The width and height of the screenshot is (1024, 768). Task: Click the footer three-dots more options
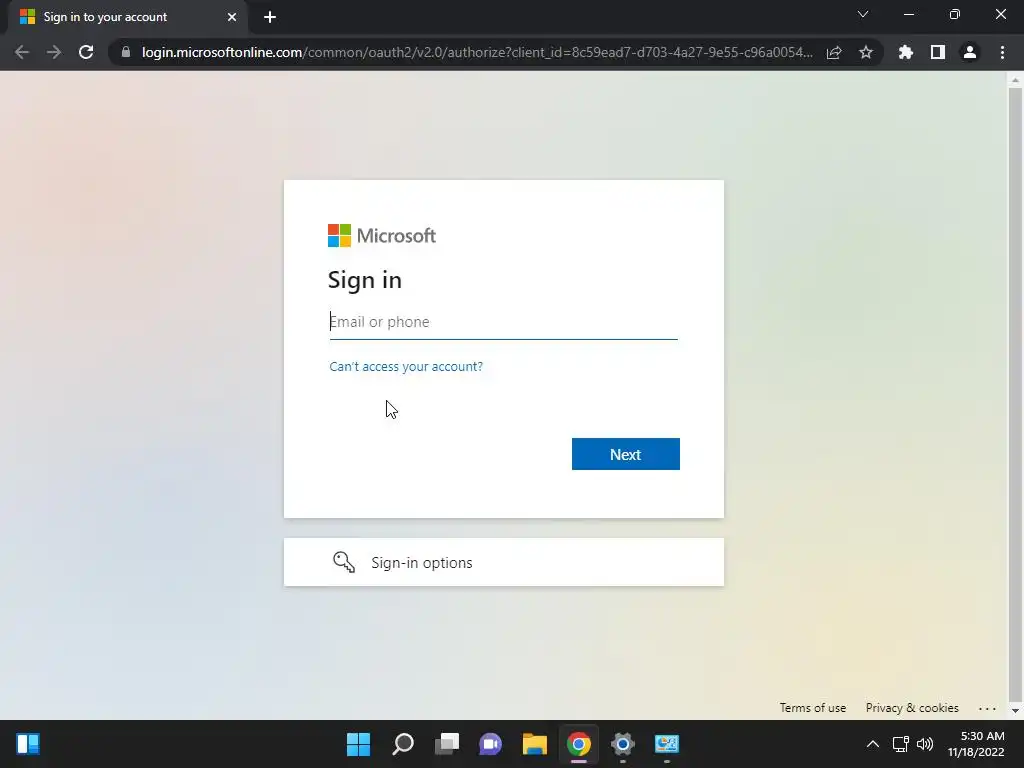tap(987, 708)
